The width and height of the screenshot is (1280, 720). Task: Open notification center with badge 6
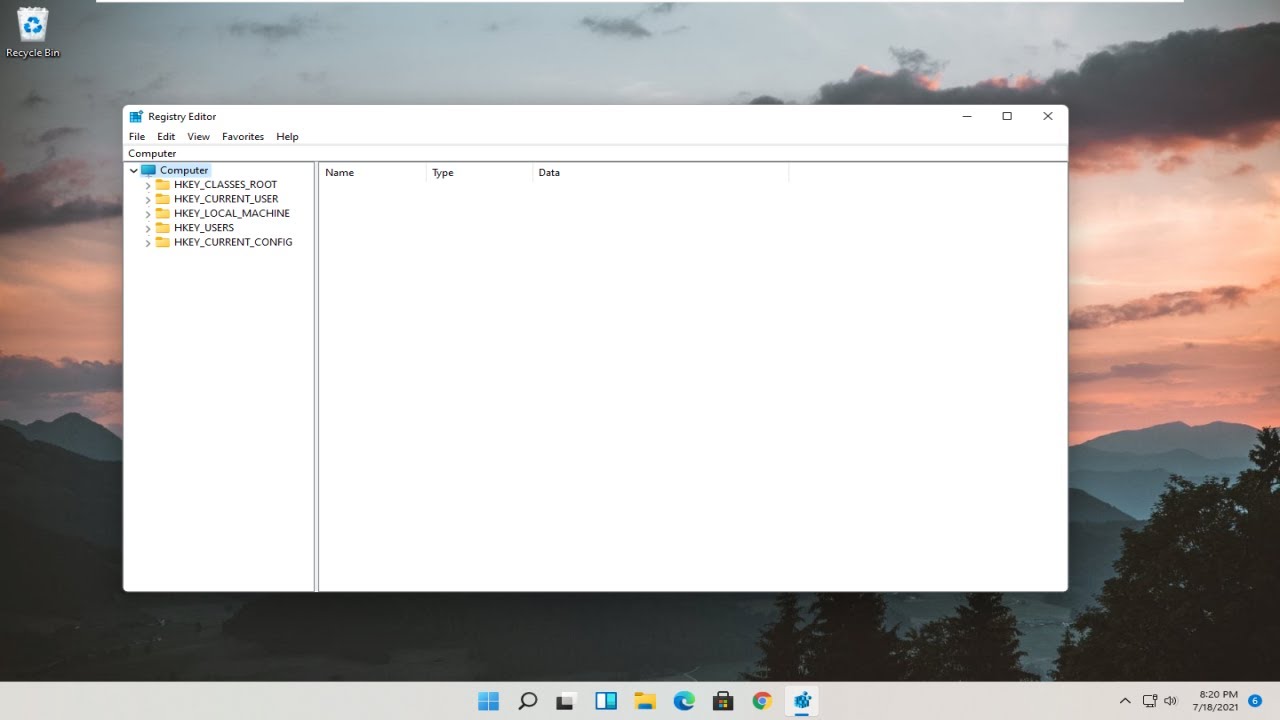click(1255, 701)
